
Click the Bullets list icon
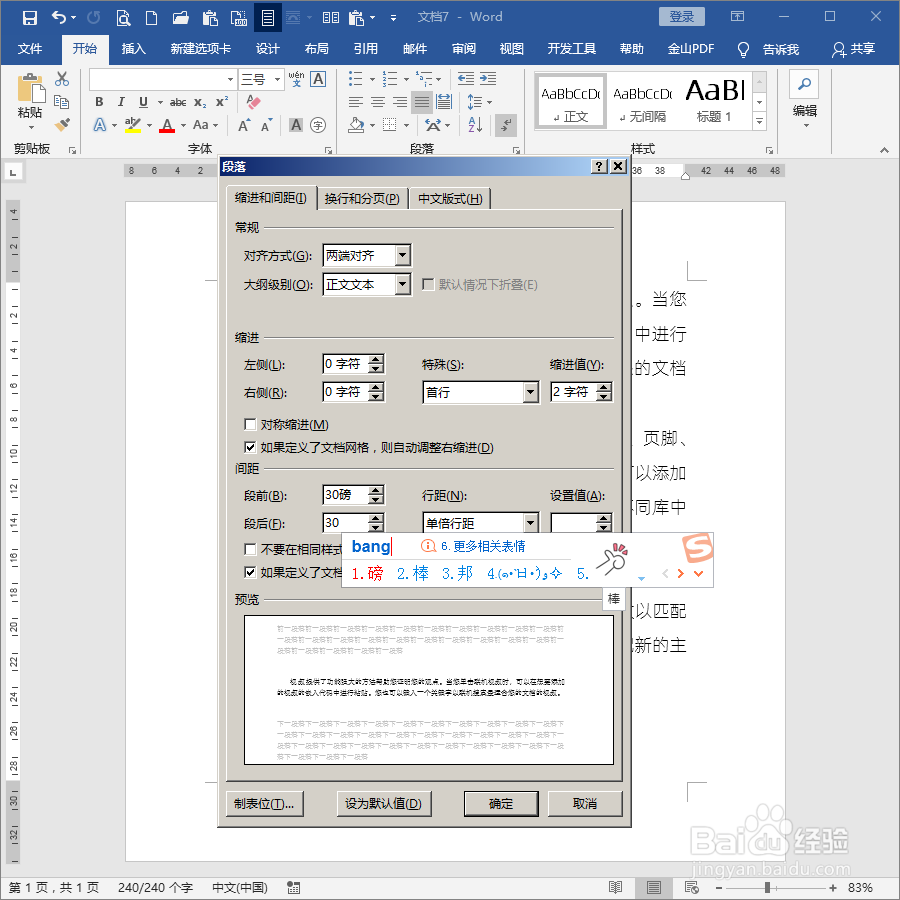[x=356, y=79]
